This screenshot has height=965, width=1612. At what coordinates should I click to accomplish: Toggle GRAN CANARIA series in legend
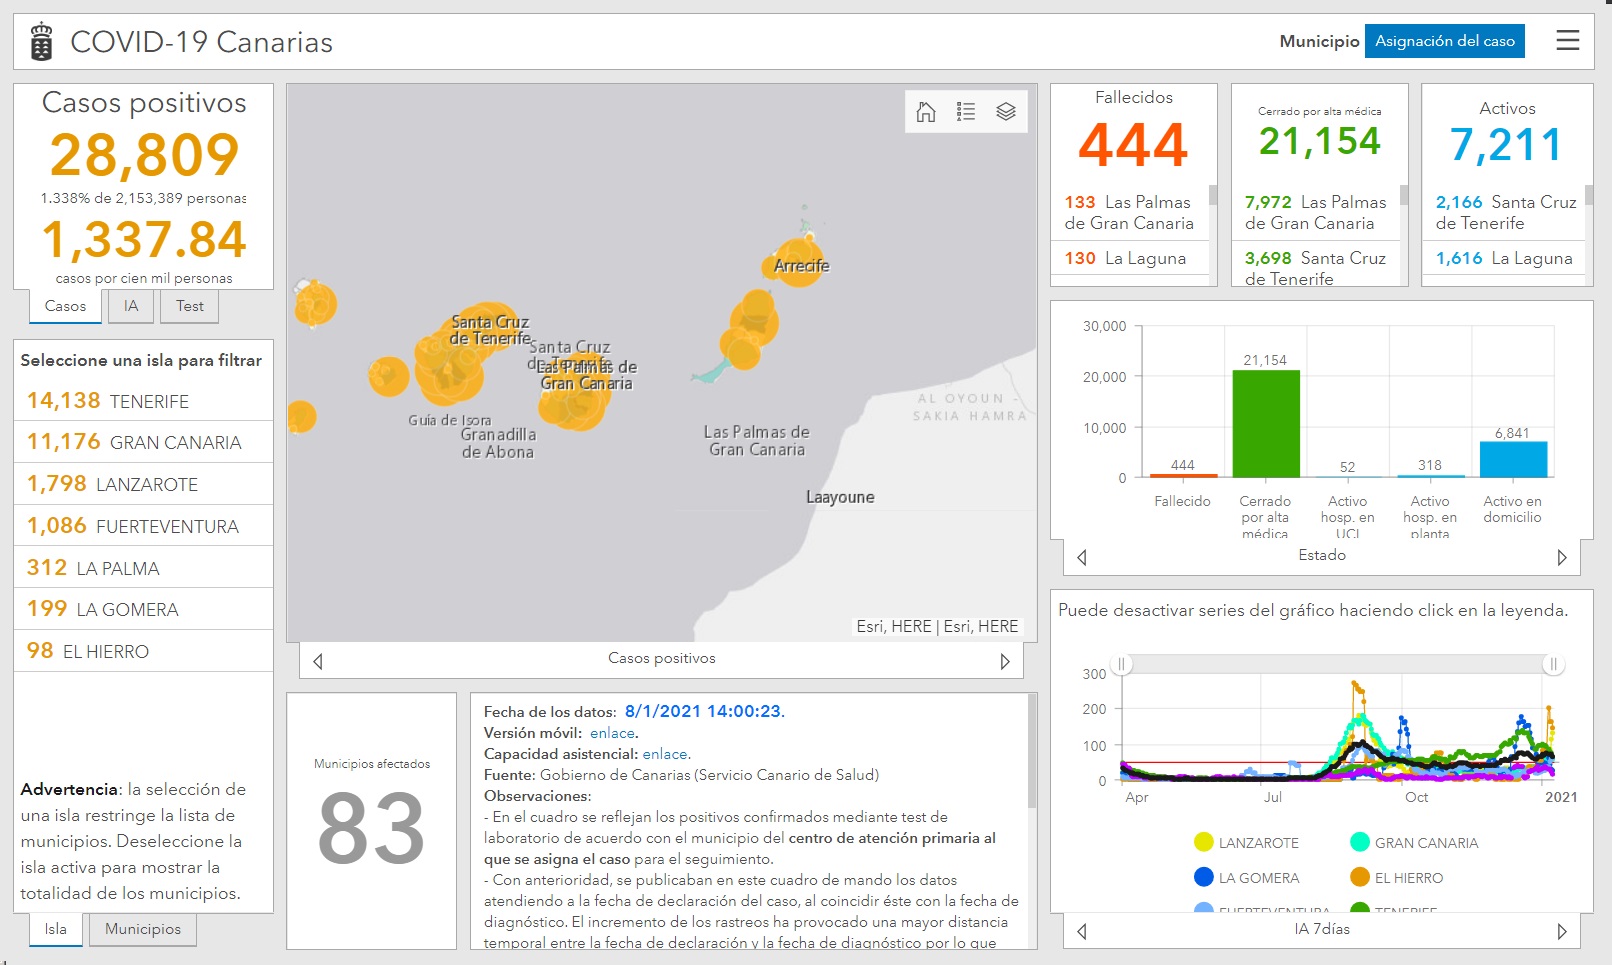(1414, 843)
